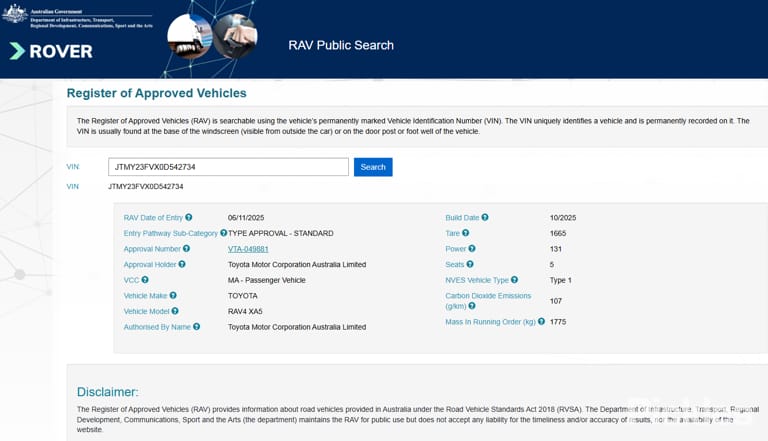Viewport: 768px width, 441px height.
Task: Click Approval Holder value Toyota Motor Corporation
Action: tap(297, 265)
